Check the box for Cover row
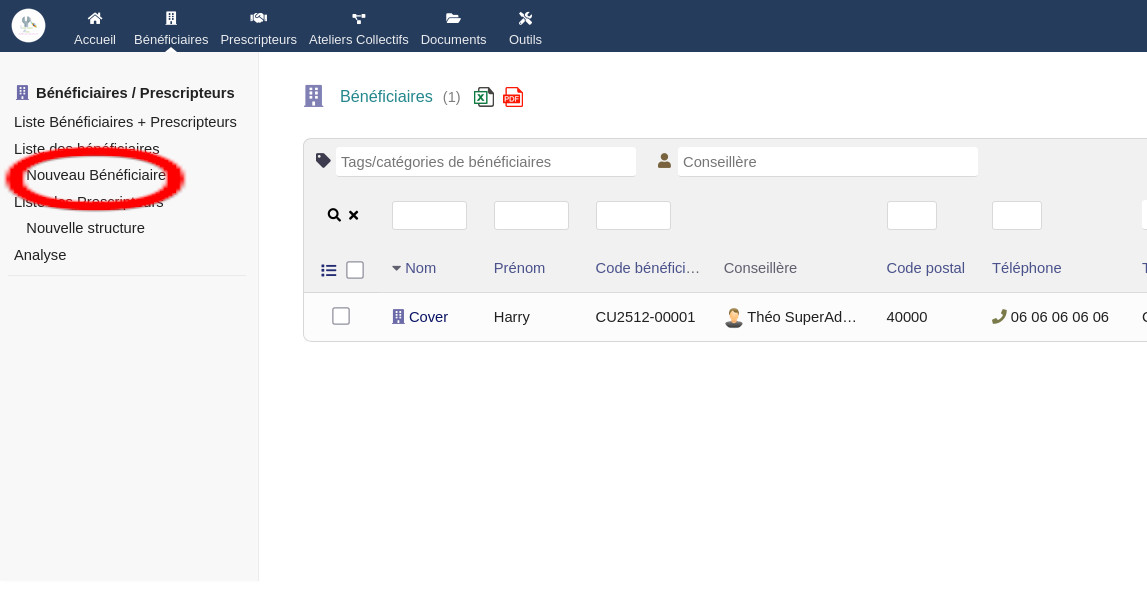1147x600 pixels. (x=341, y=316)
